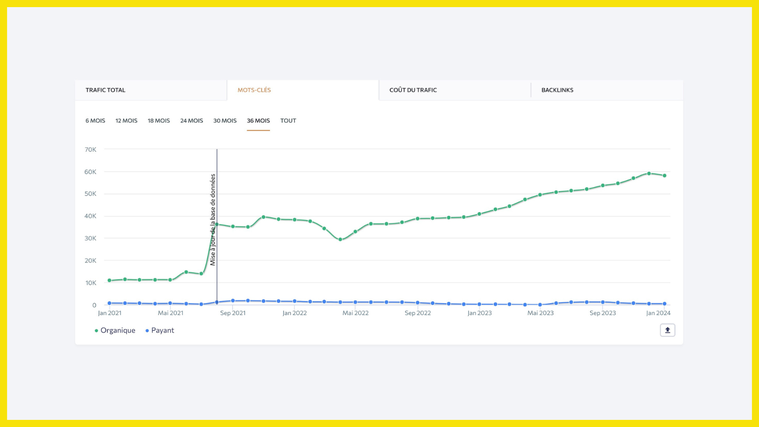Viewport: 759px width, 427px height.
Task: Click lowest Organique dip point in 2022
Action: point(340,240)
